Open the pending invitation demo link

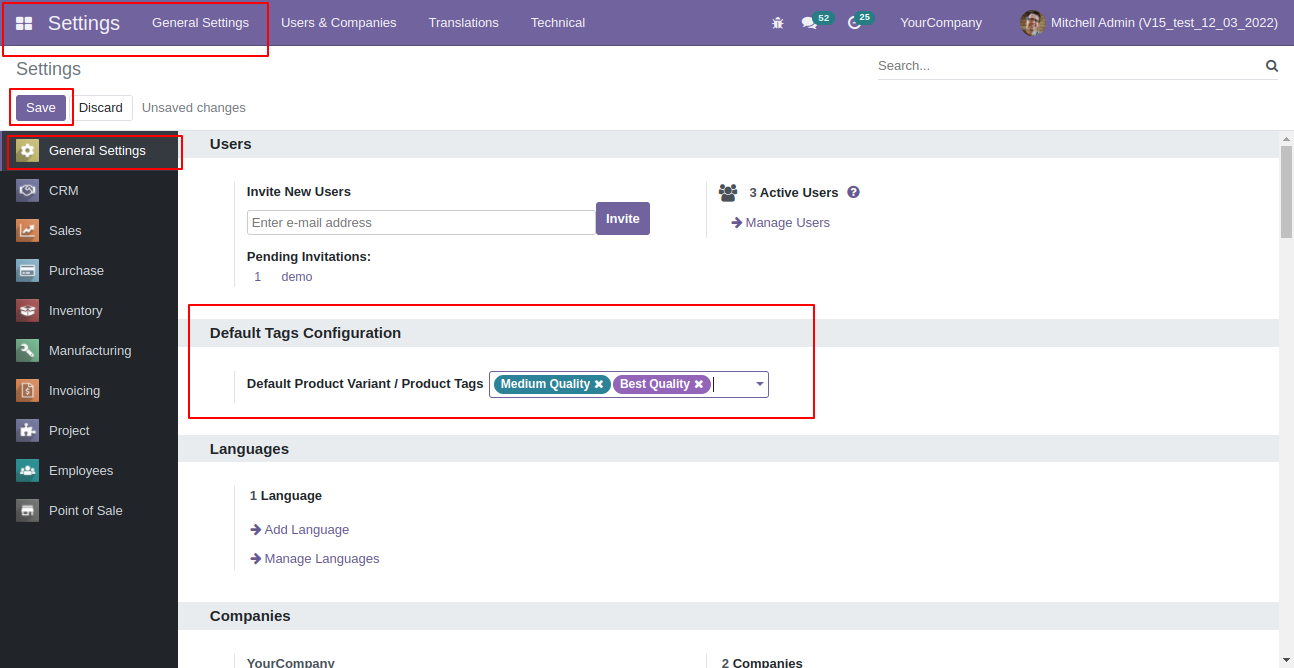297,277
